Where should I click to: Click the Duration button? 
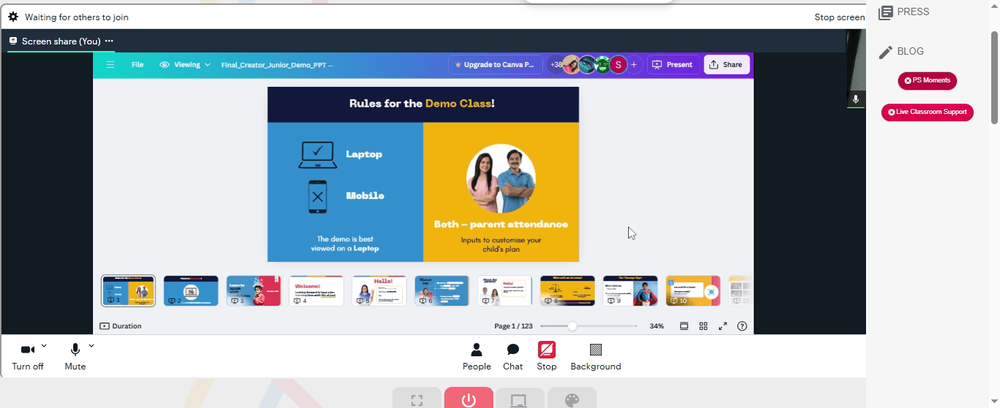click(121, 326)
